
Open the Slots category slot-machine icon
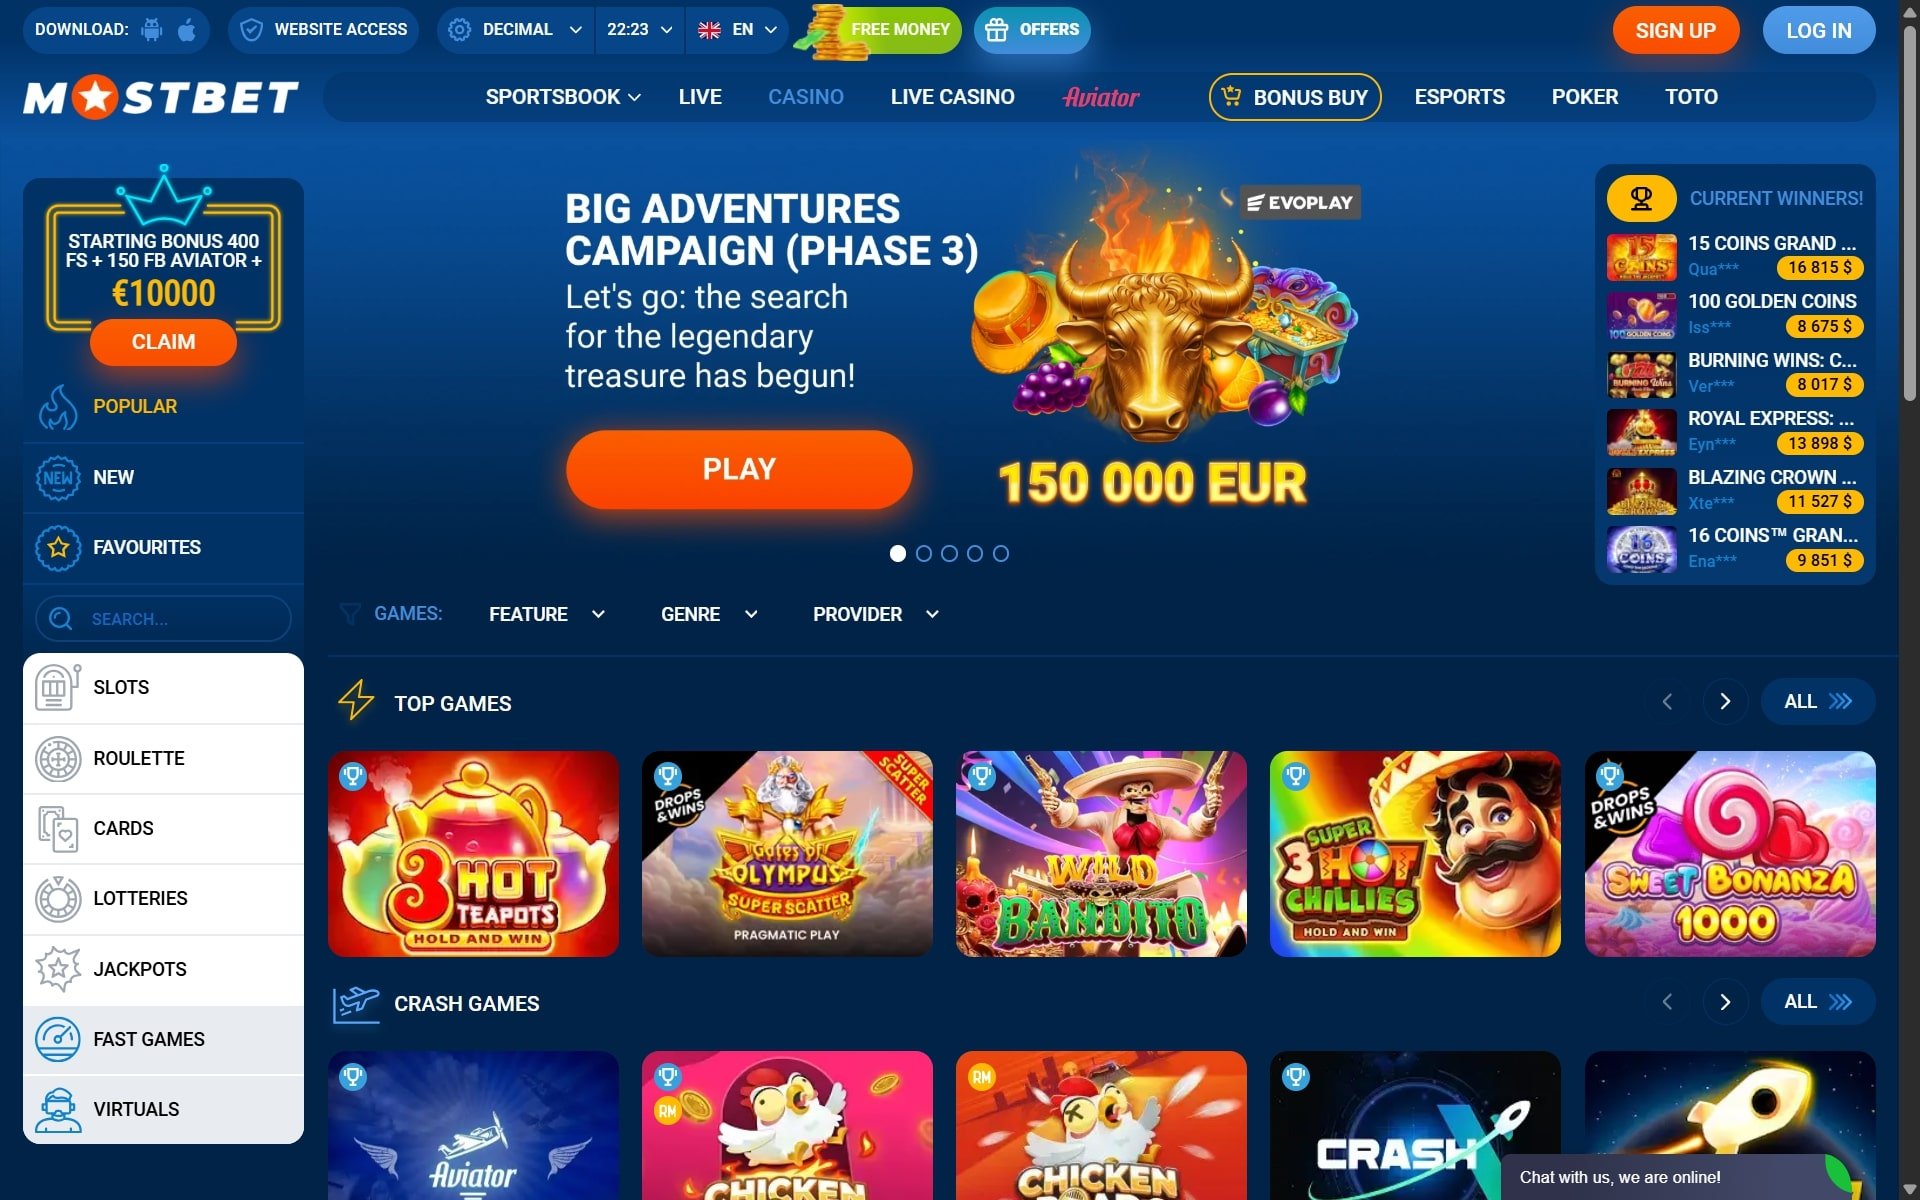(x=58, y=688)
